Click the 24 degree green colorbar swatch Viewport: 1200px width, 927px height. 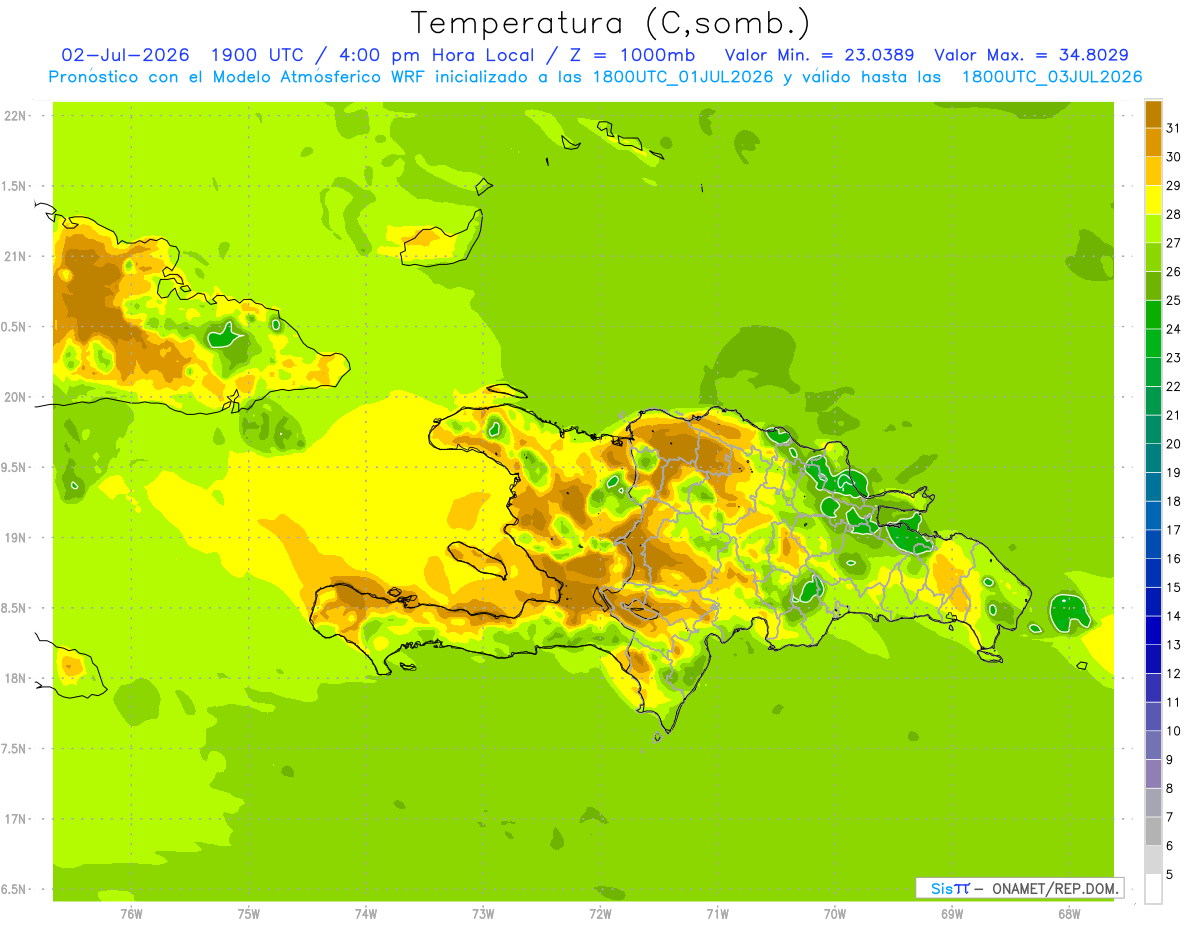1153,315
